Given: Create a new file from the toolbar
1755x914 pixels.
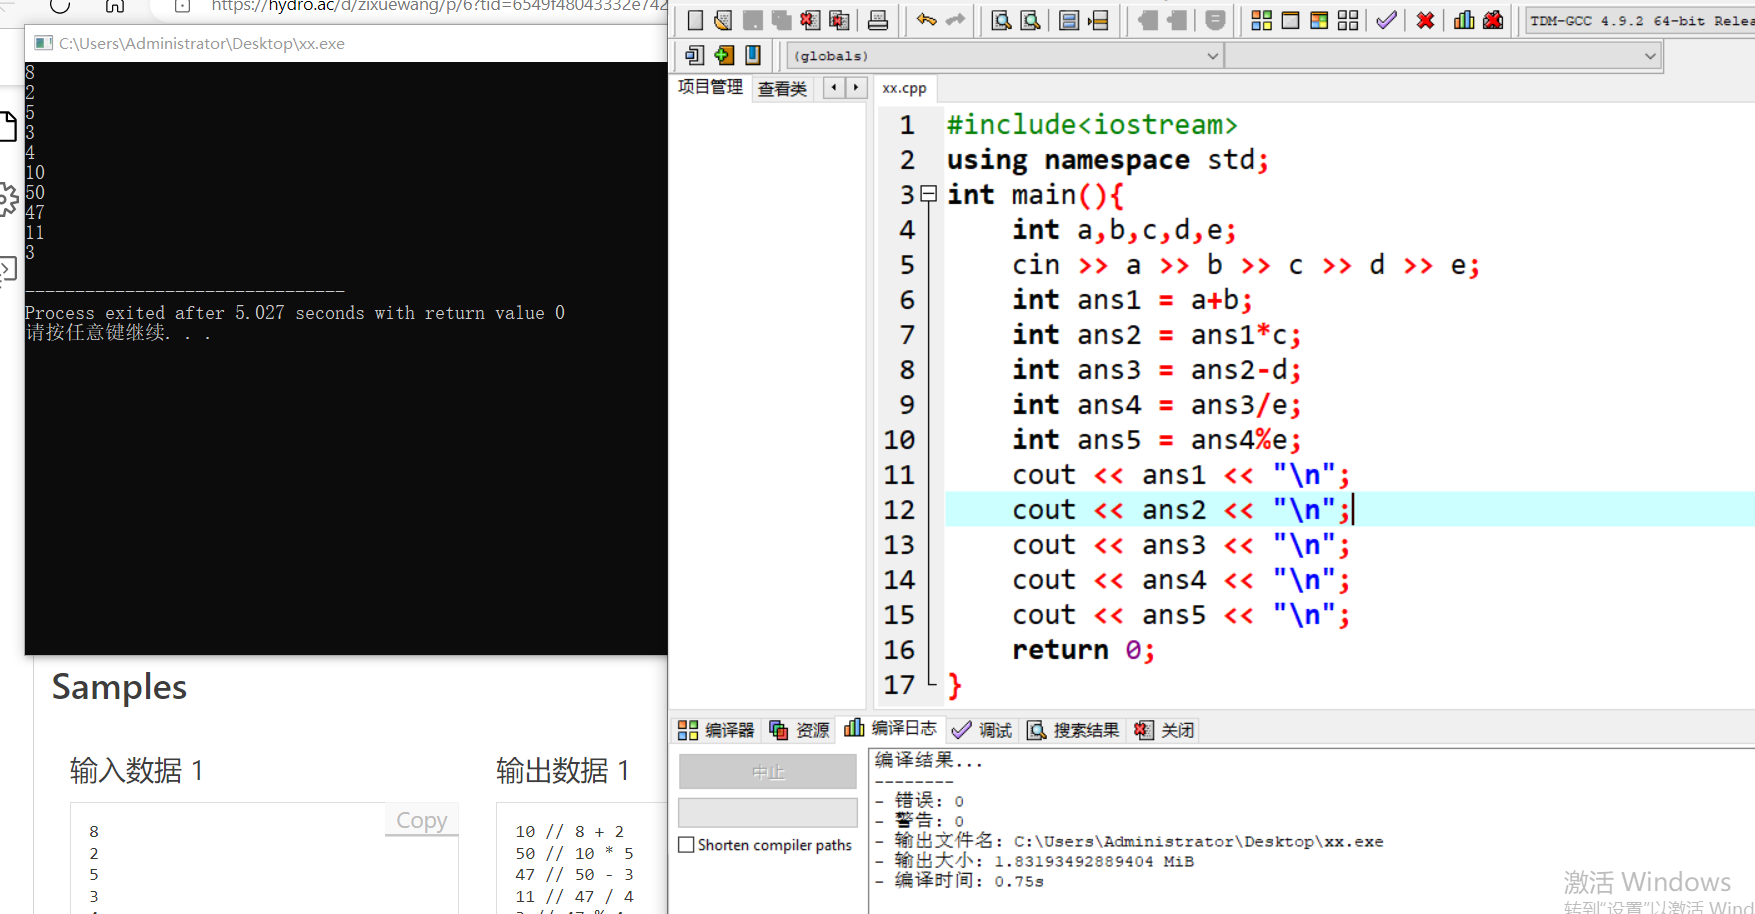Looking at the screenshot, I should [695, 21].
